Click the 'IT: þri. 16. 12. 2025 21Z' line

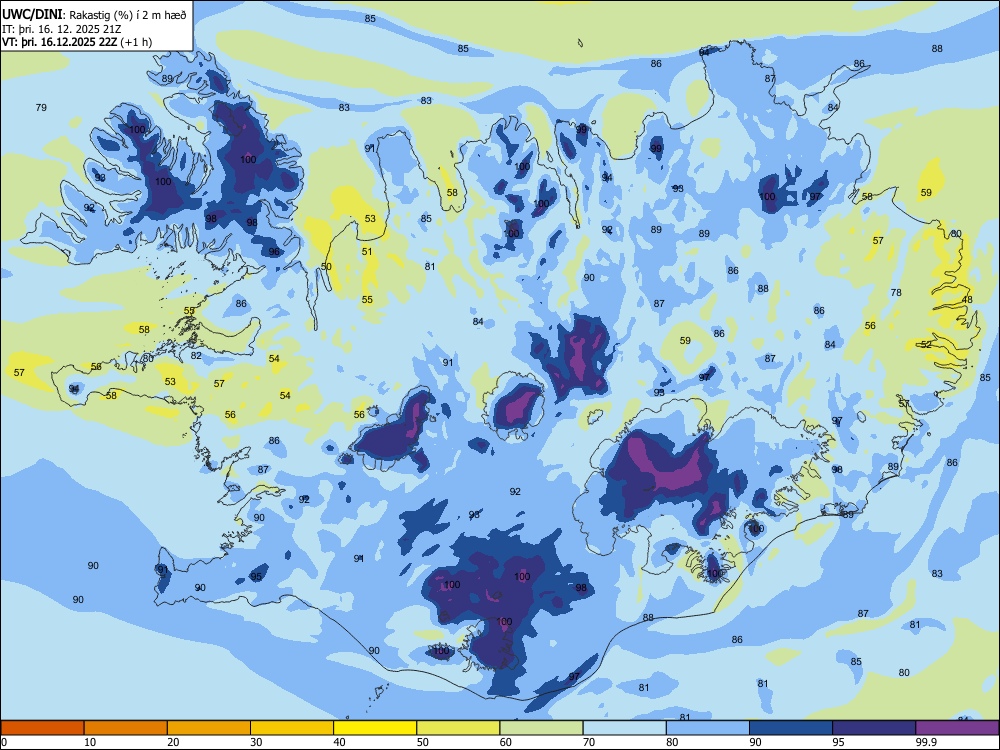[62, 29]
